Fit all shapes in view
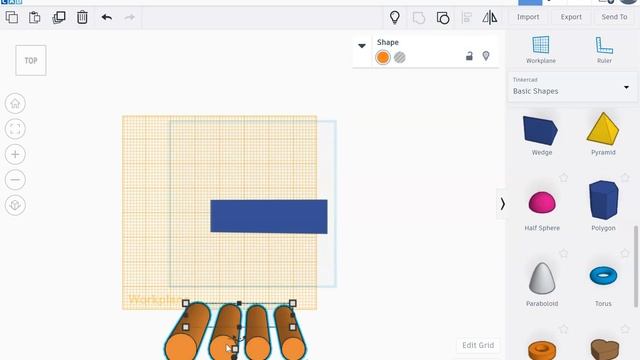The image size is (640, 360). pyautogui.click(x=15, y=129)
